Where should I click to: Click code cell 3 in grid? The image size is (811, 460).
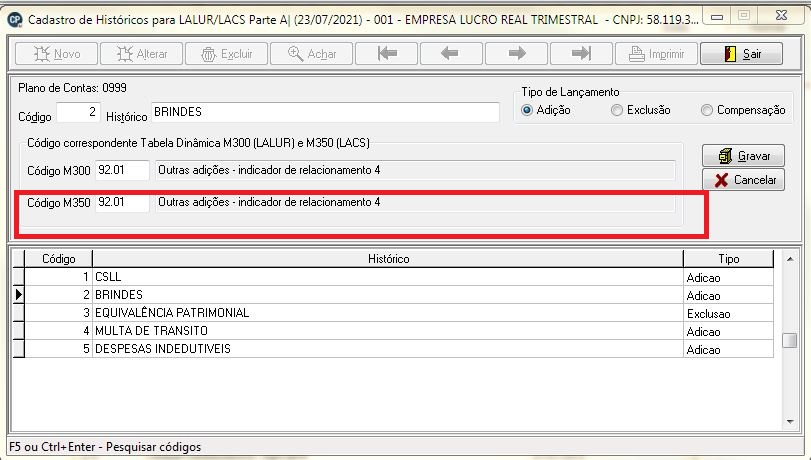coord(58,313)
